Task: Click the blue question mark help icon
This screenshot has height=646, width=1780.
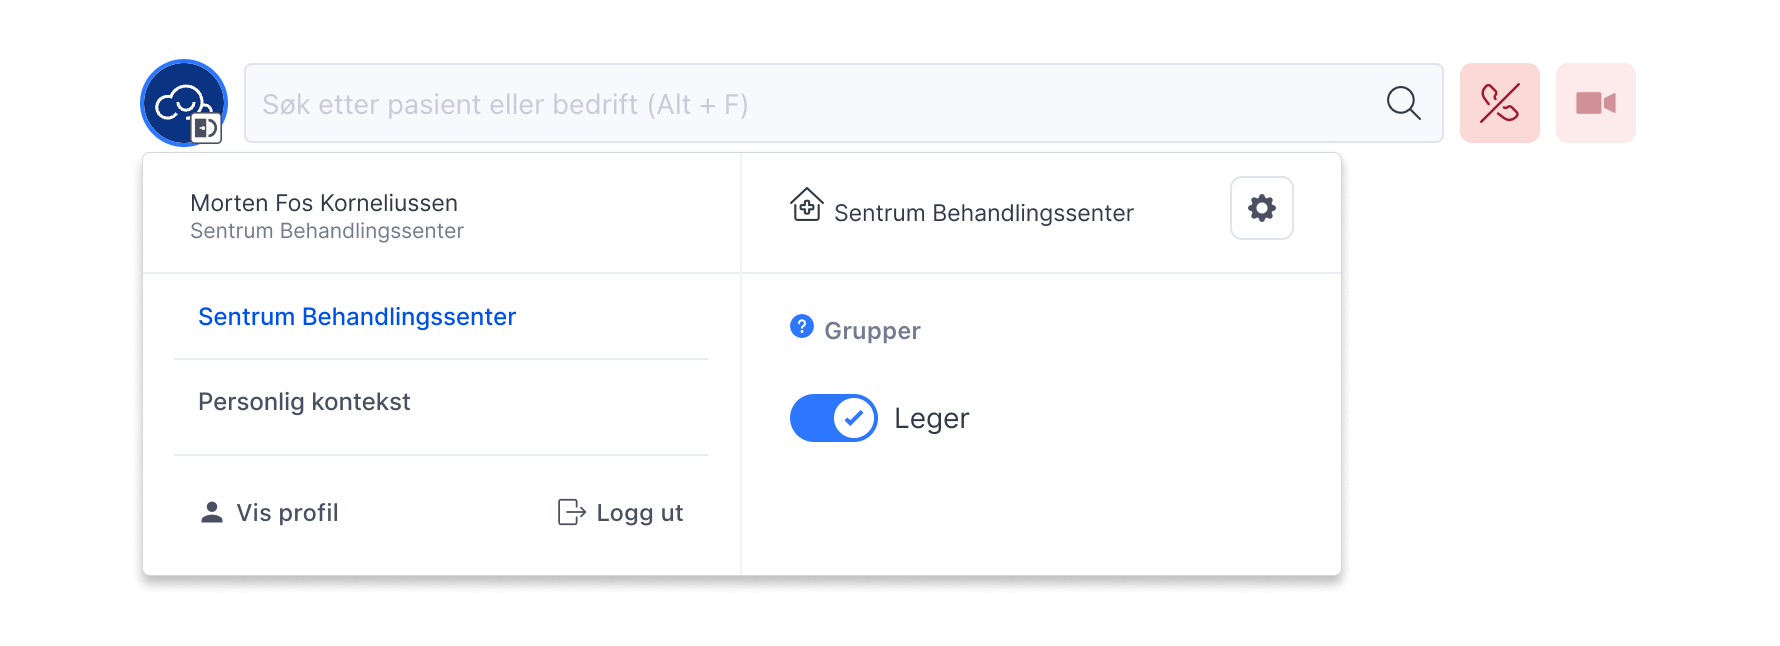Action: [x=801, y=326]
